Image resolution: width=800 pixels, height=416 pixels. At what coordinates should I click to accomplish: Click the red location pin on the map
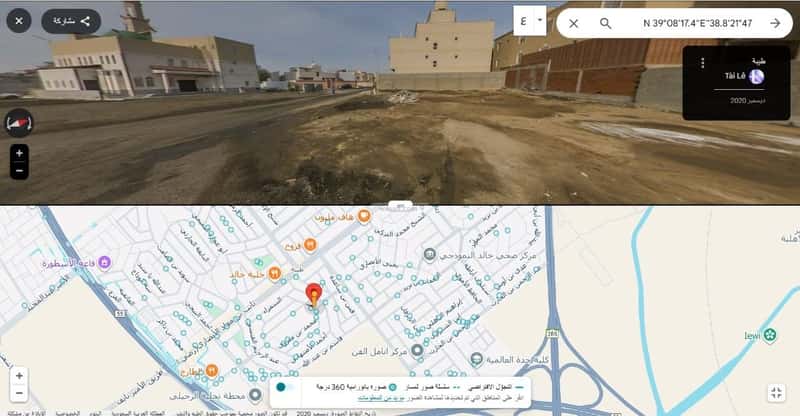[x=314, y=295]
